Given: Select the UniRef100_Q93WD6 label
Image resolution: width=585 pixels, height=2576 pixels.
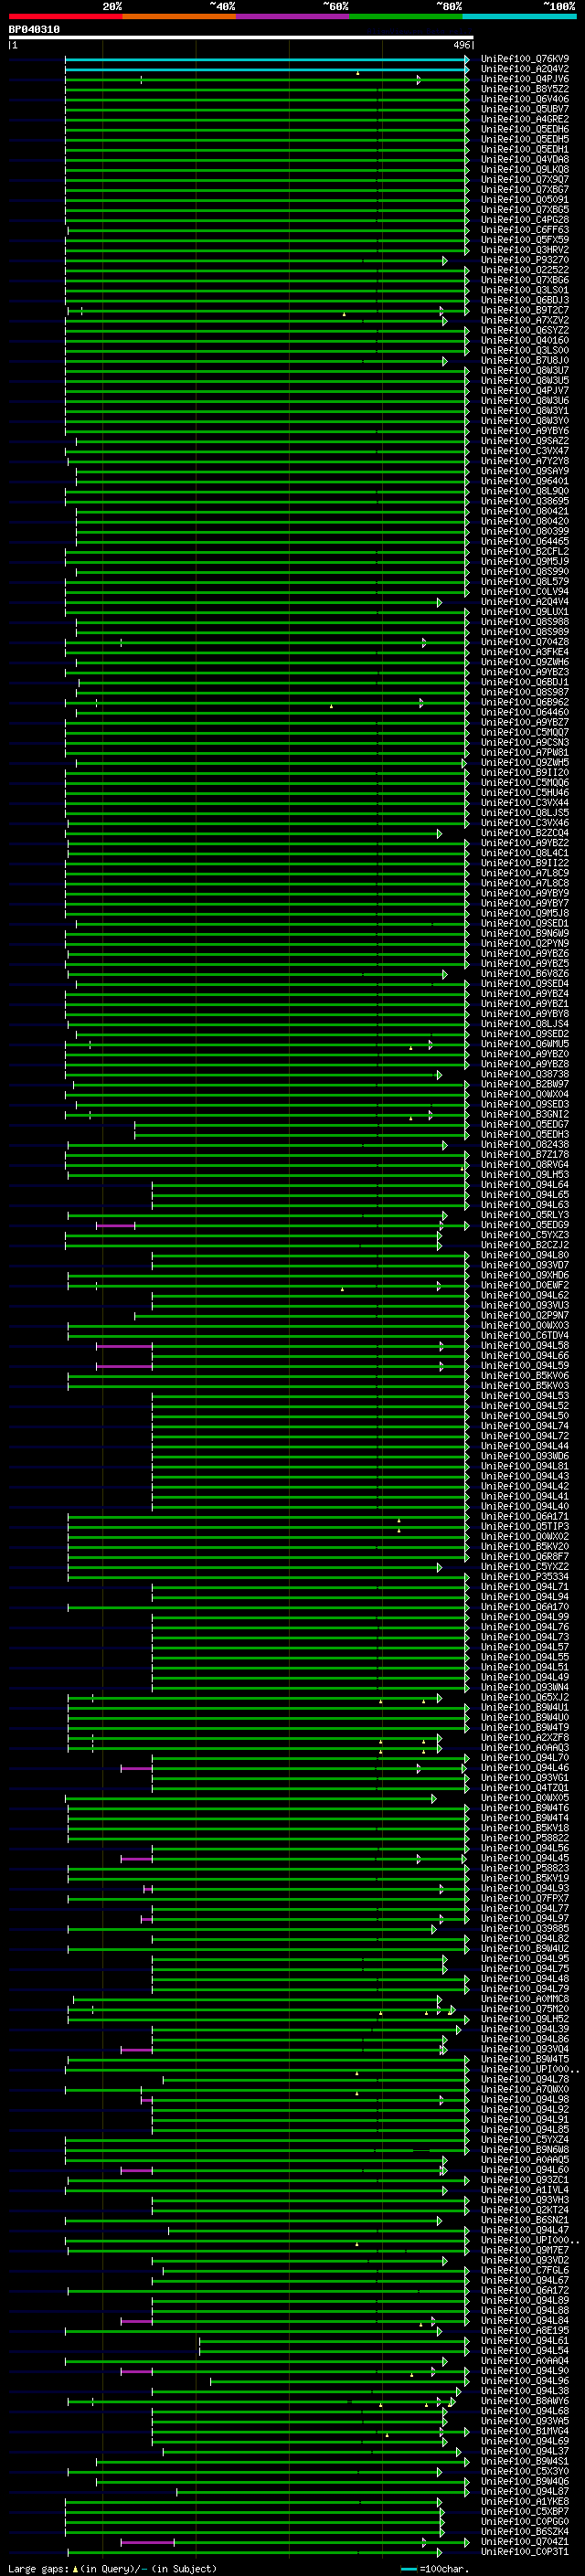Looking at the screenshot, I should click(x=525, y=1456).
